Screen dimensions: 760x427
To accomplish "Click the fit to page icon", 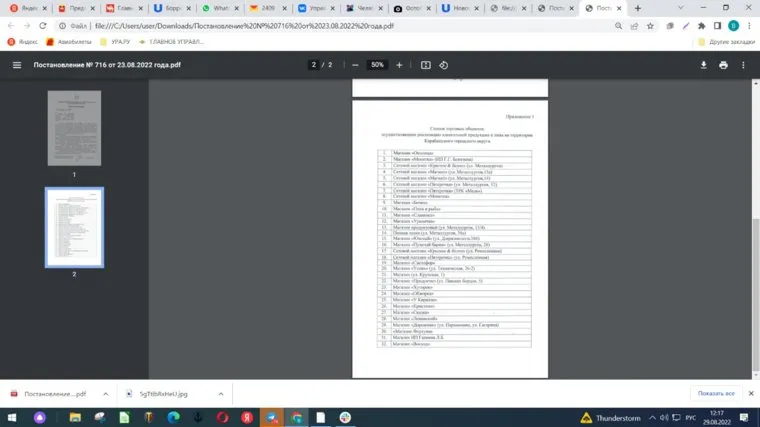I will (426, 65).
